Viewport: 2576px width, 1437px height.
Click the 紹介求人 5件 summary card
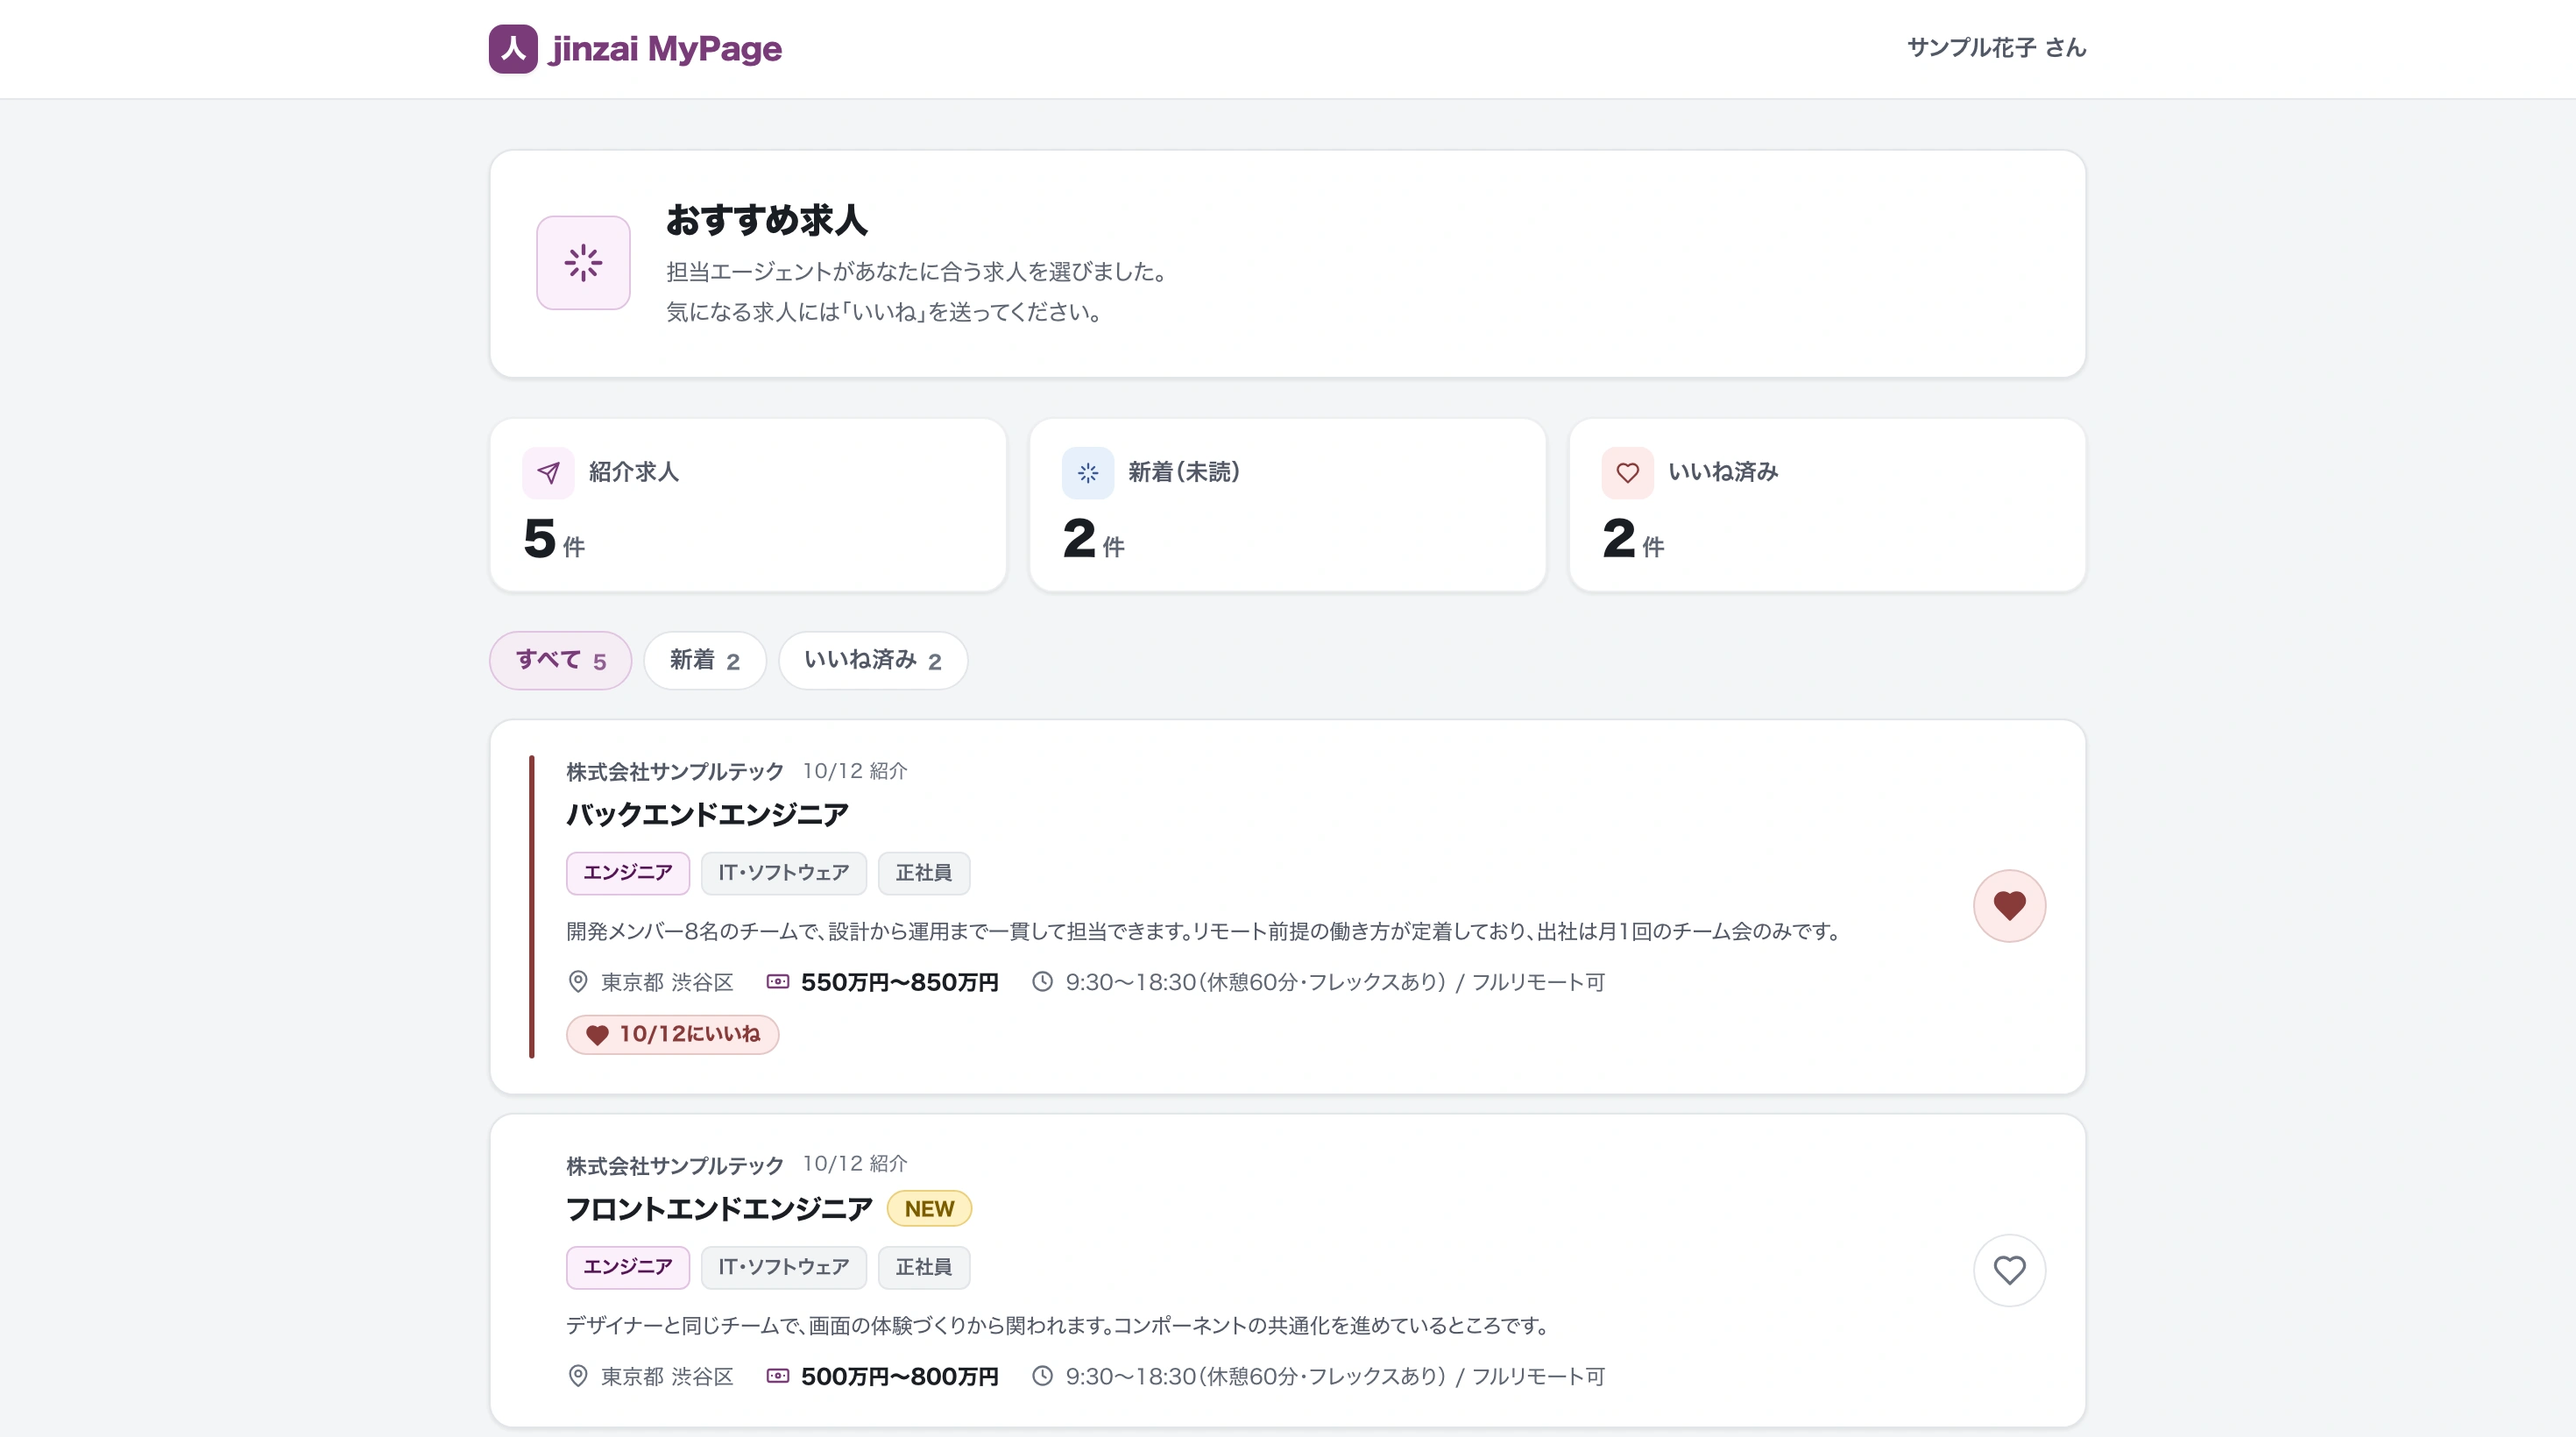[748, 505]
